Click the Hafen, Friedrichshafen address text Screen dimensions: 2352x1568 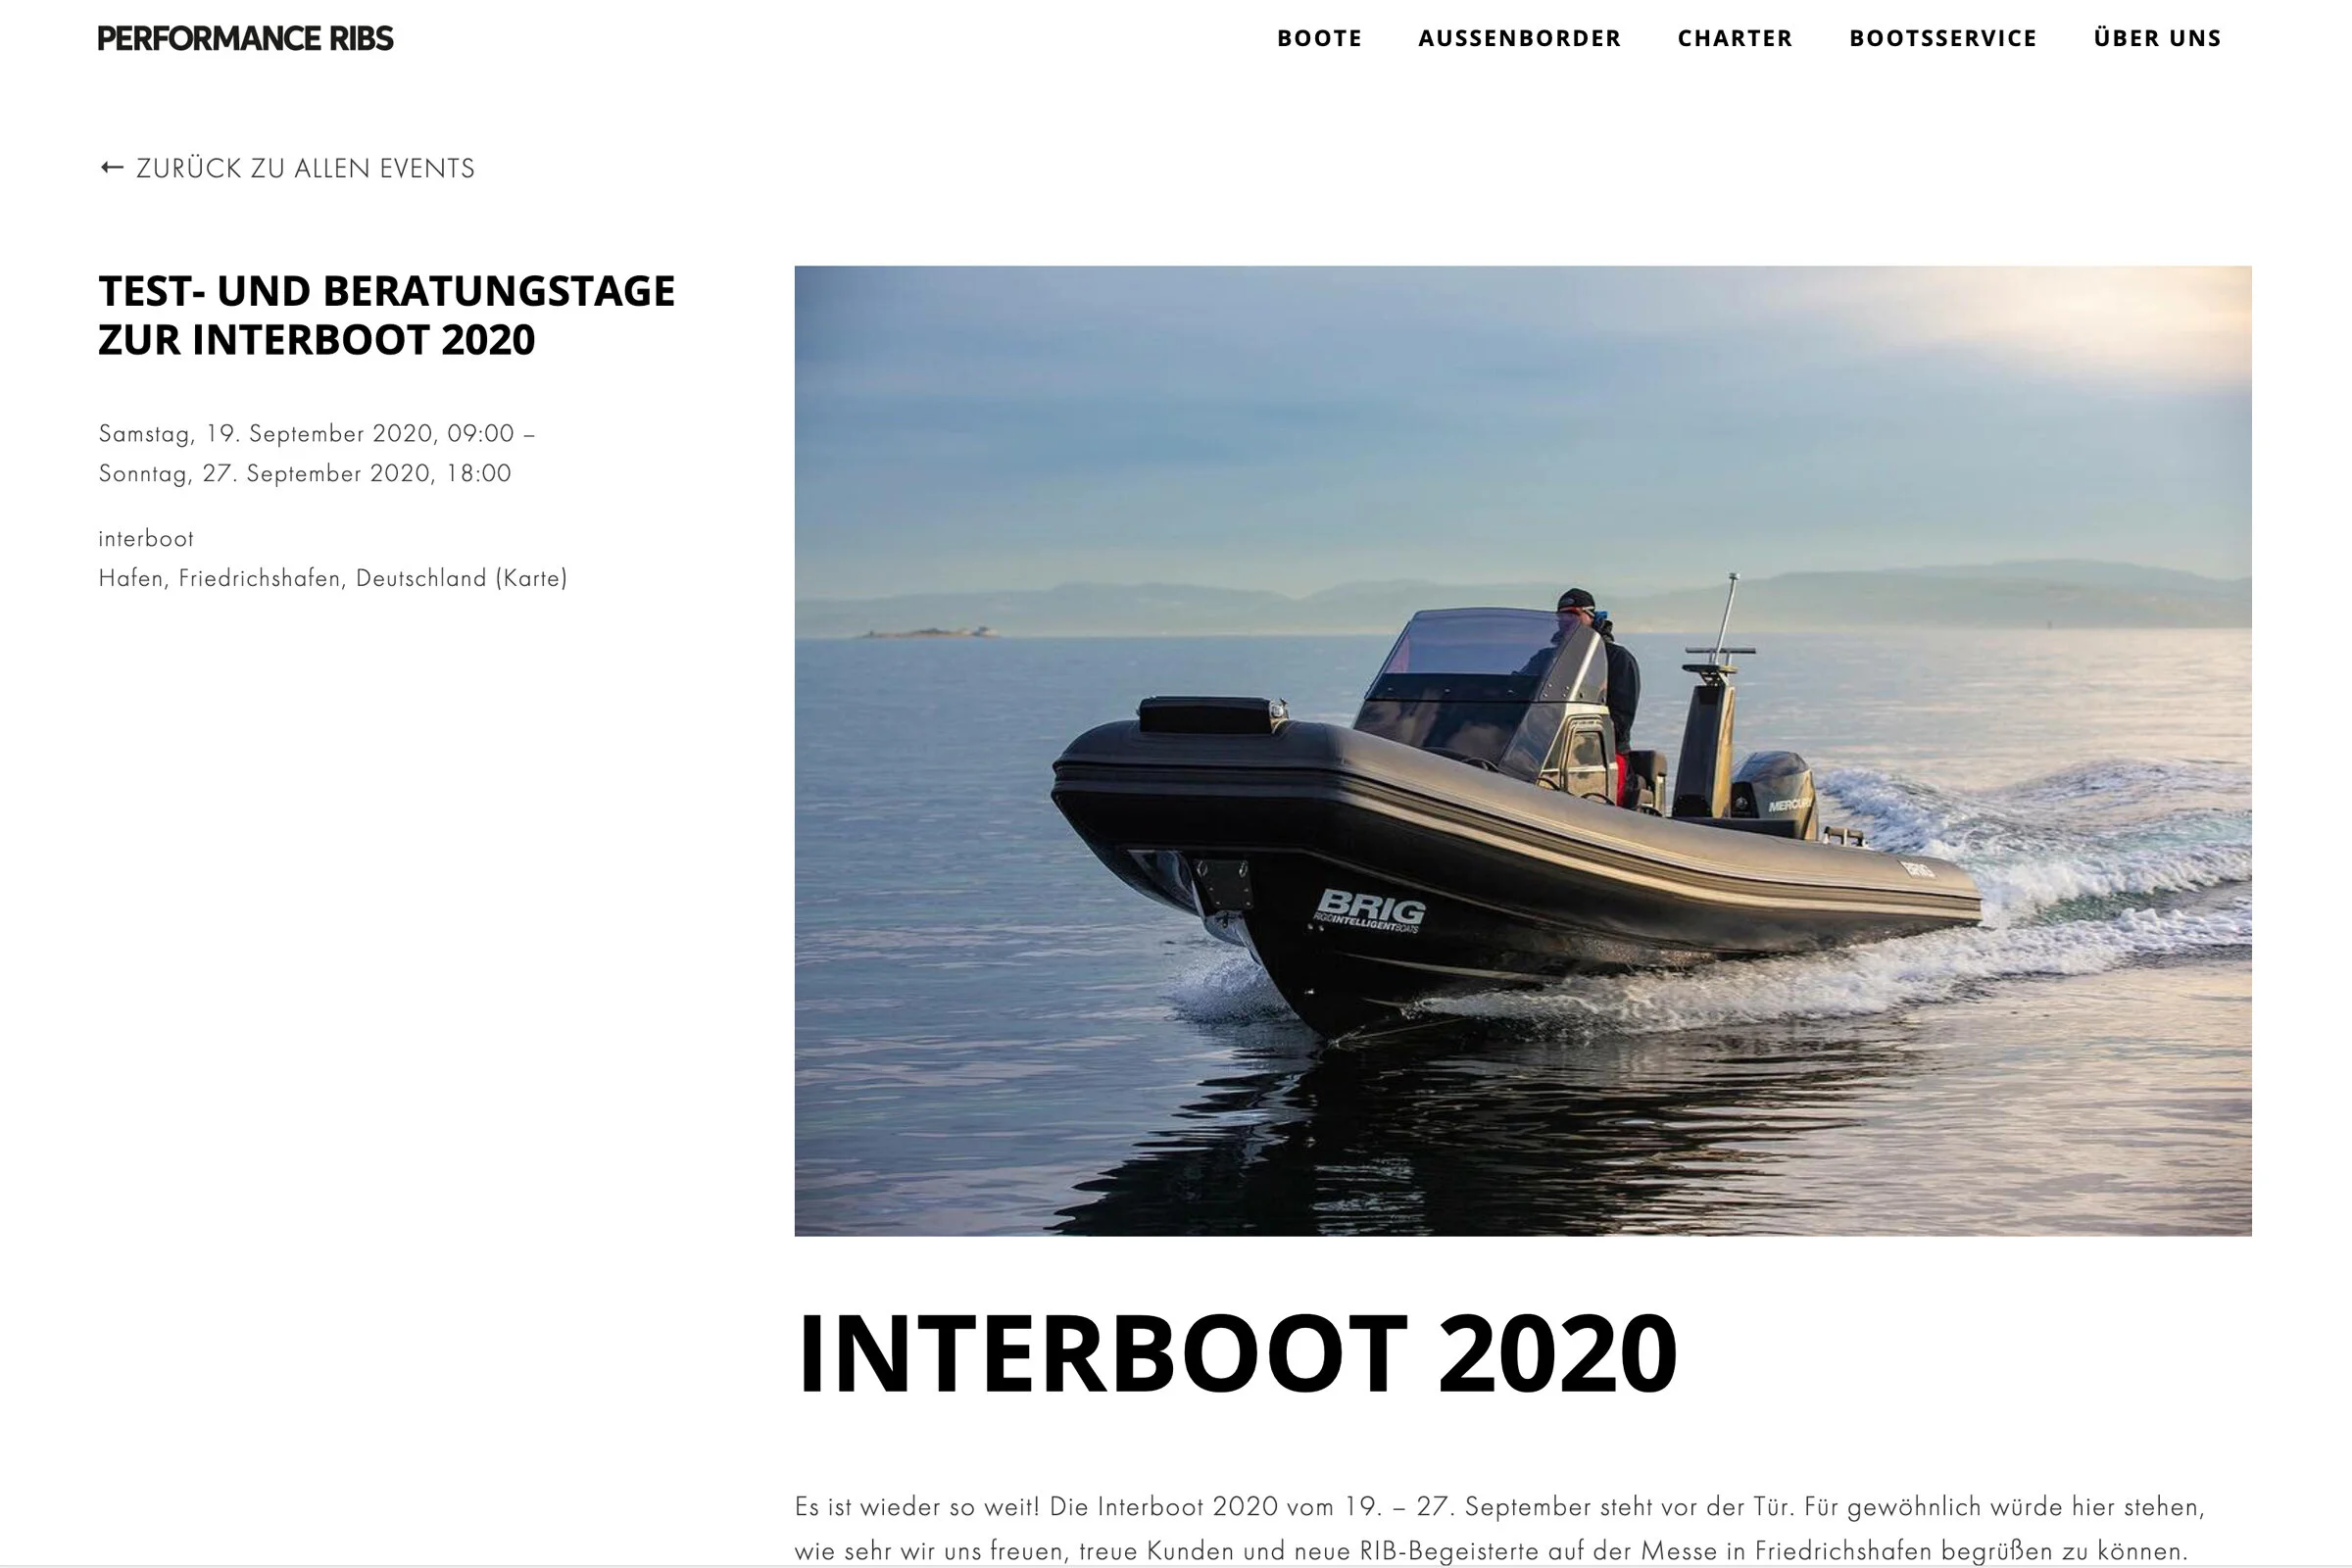click(292, 578)
